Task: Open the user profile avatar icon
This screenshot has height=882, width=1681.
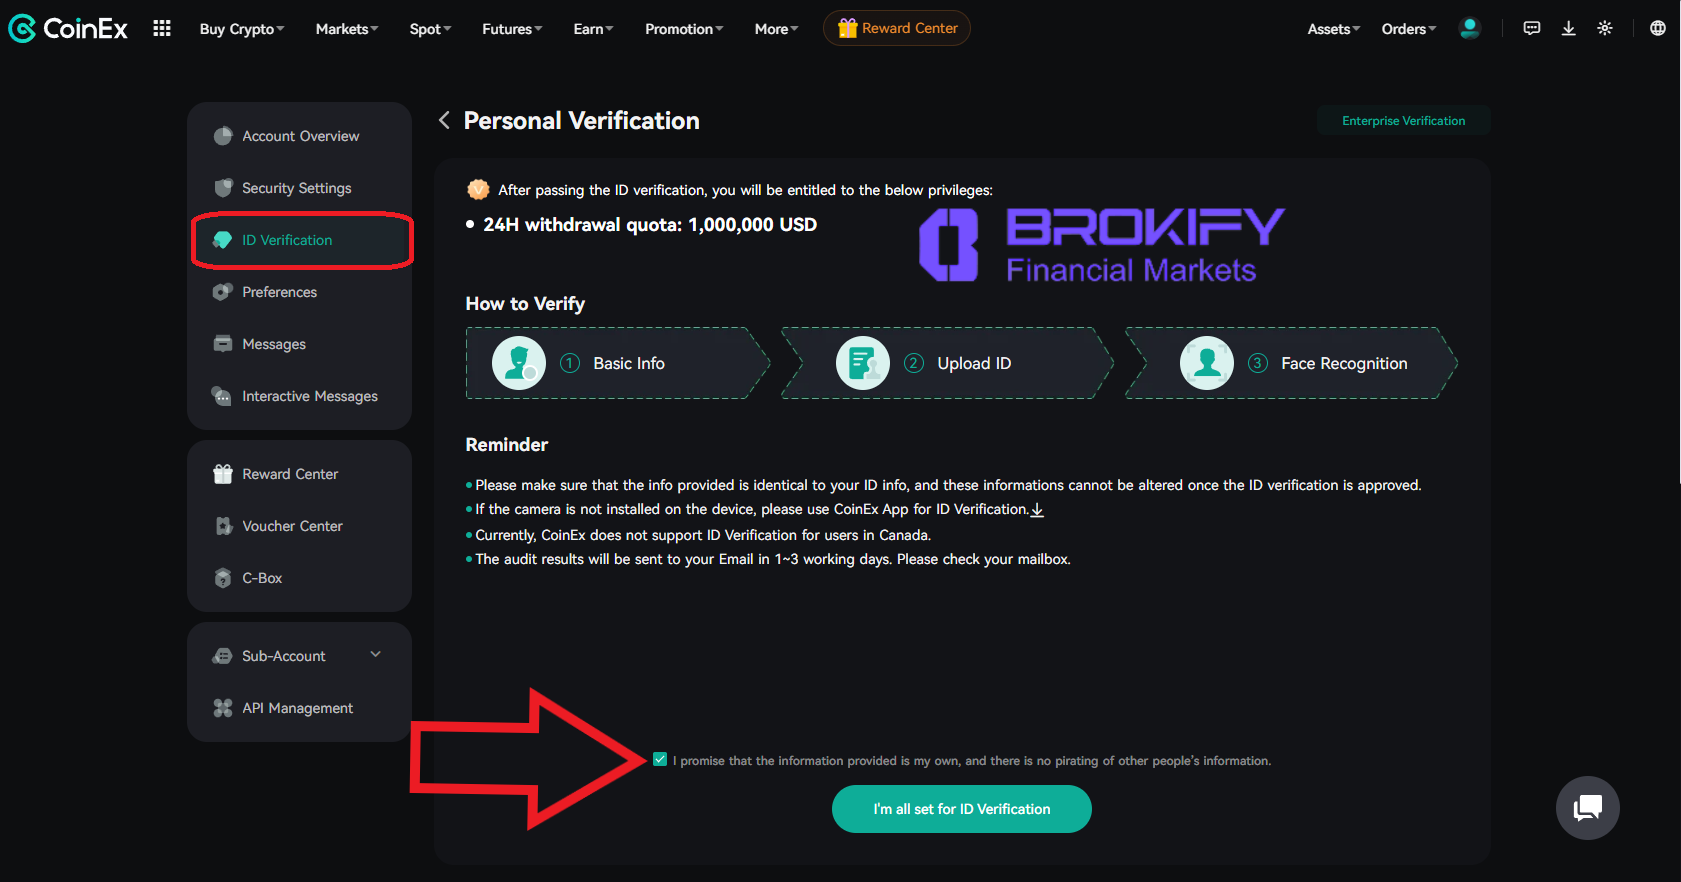Action: coord(1469,28)
